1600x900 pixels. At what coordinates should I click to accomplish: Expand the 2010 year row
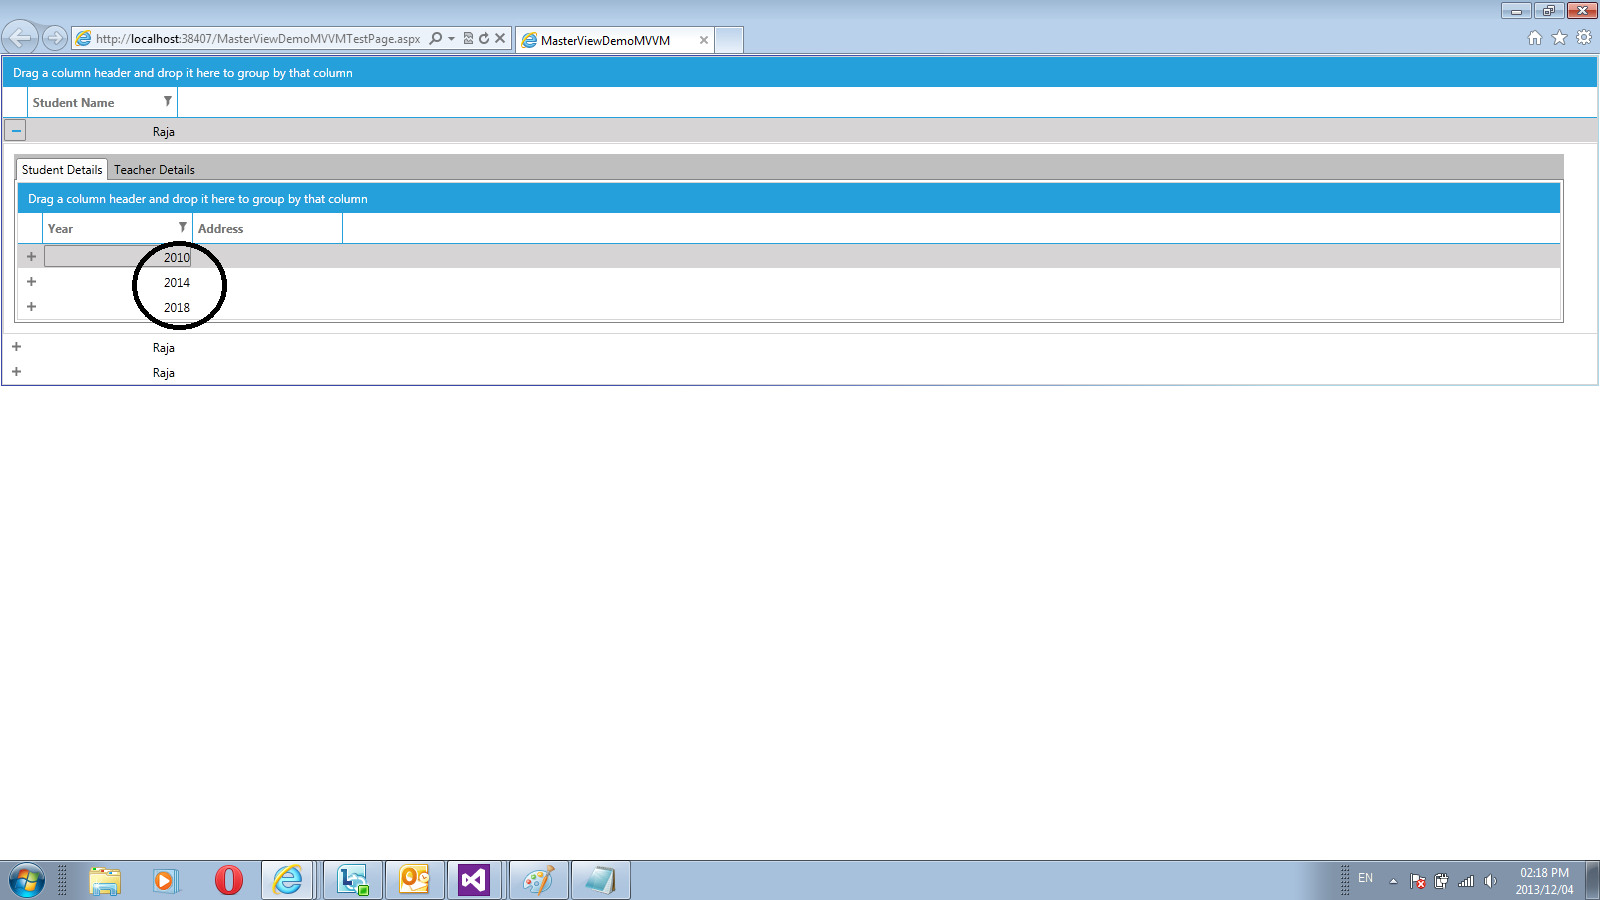[31, 257]
